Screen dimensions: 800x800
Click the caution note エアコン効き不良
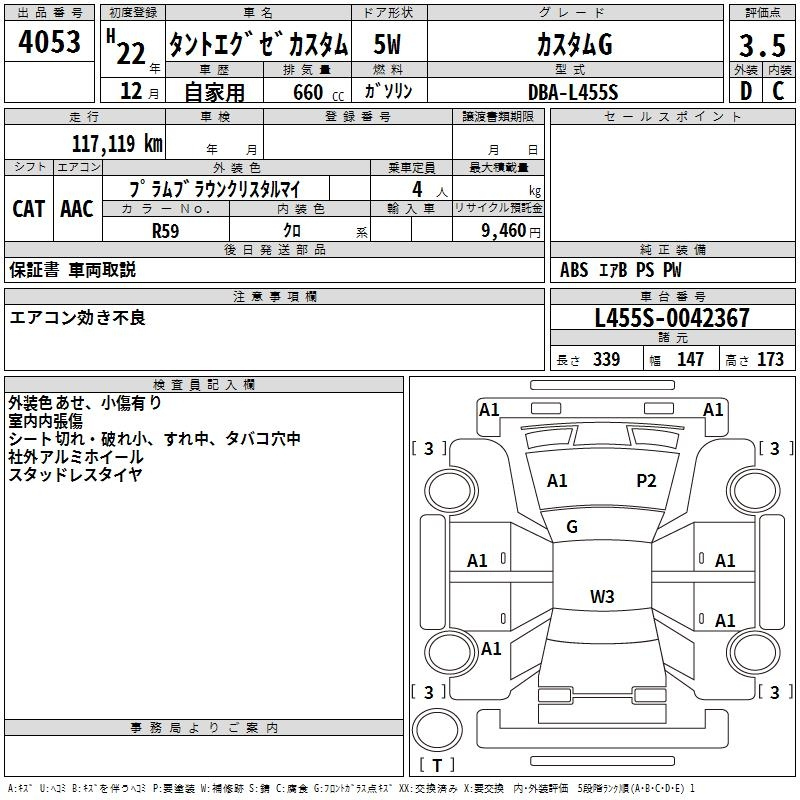(77, 318)
